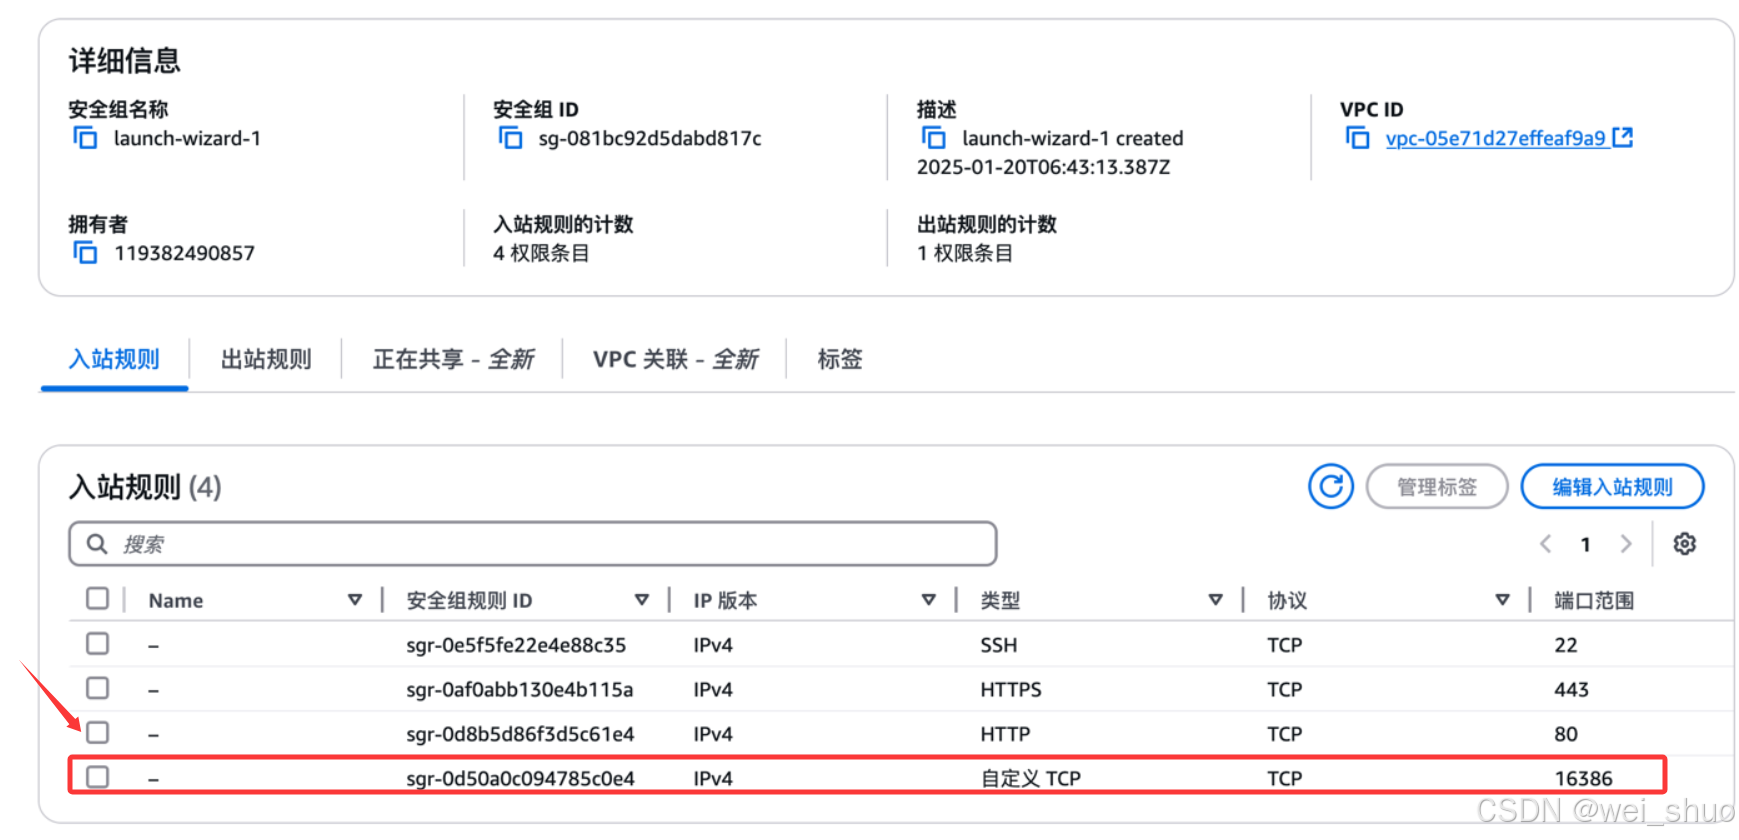This screenshot has height=840, width=1739.
Task: Click the port range value 16386
Action: (1584, 778)
